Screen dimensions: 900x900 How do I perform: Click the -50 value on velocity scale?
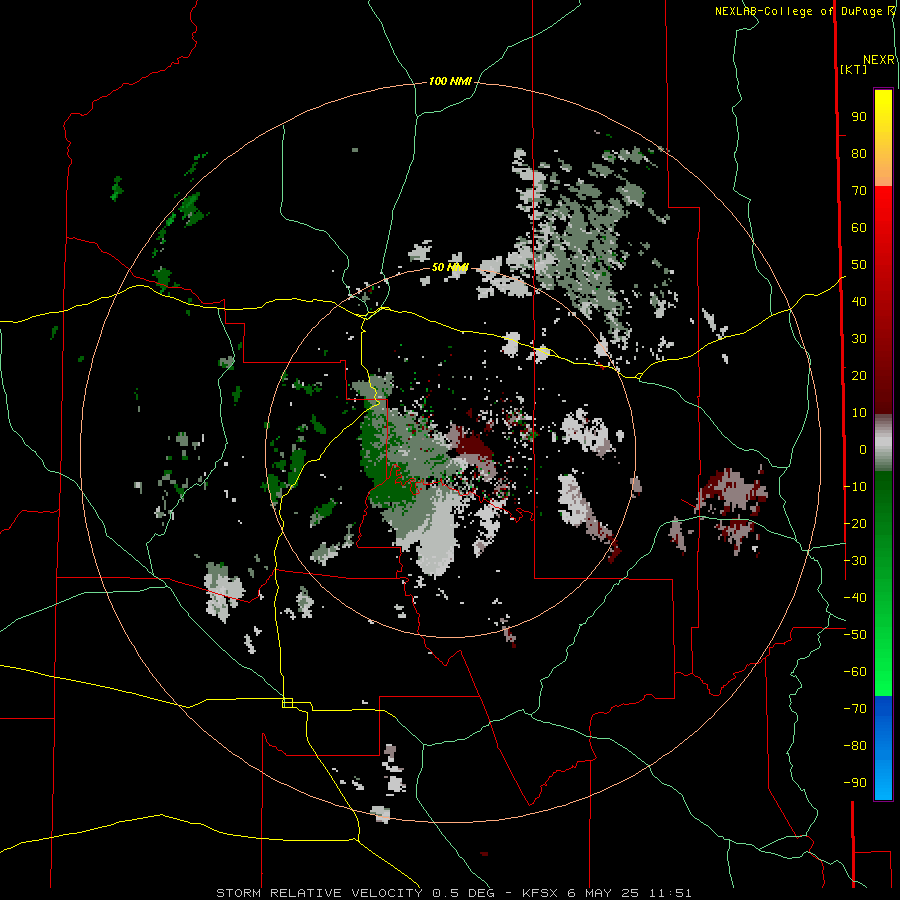click(855, 635)
